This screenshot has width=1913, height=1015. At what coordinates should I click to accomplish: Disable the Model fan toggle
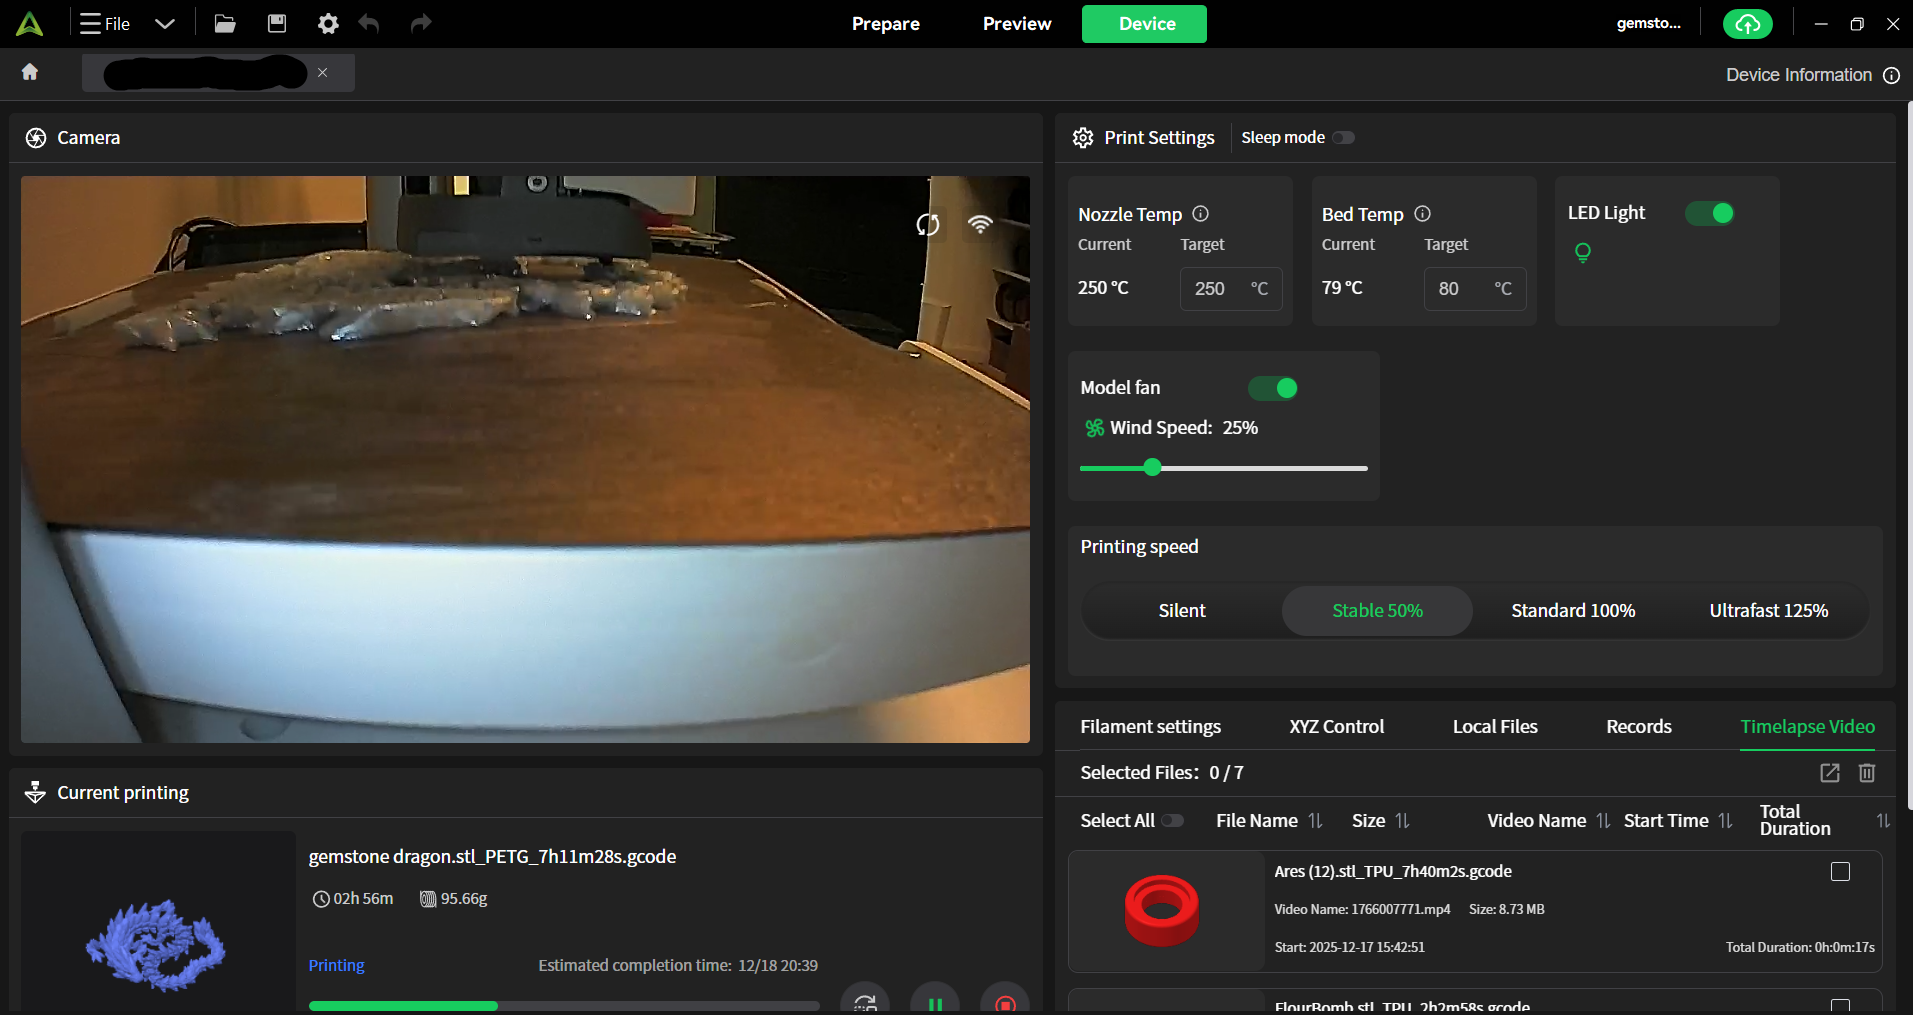click(x=1273, y=388)
